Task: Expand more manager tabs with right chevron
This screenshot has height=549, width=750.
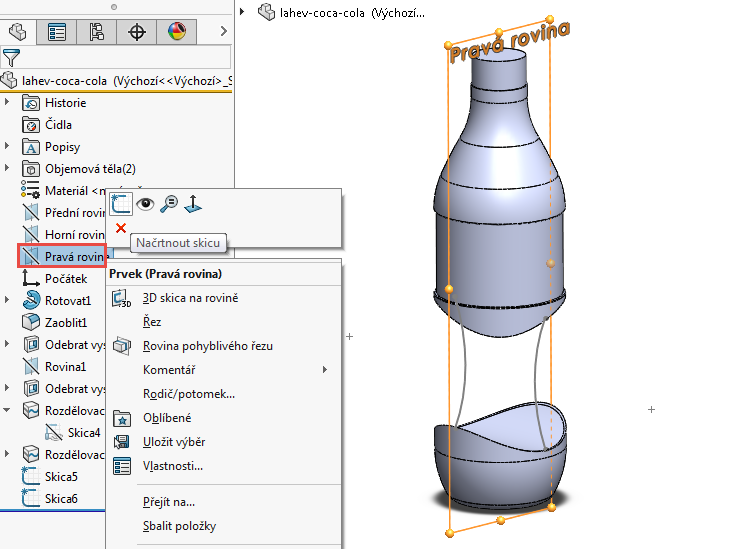Action: [223, 32]
